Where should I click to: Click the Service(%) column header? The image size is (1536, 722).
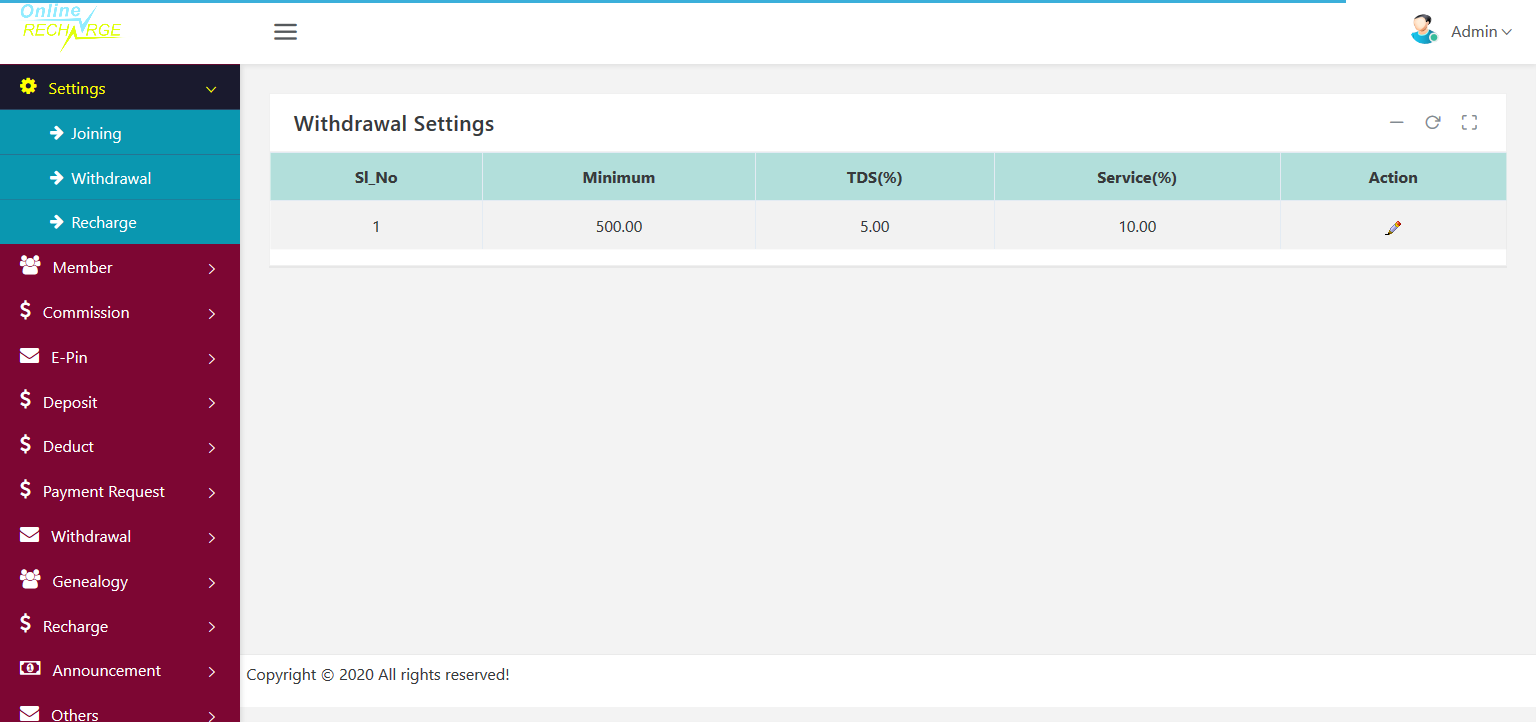(x=1137, y=177)
